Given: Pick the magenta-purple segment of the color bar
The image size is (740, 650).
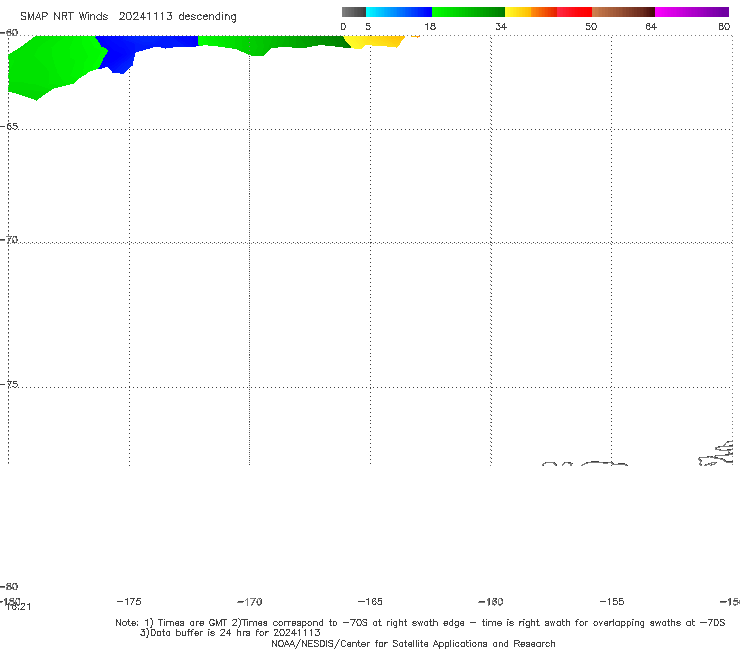Looking at the screenshot, I should [x=692, y=12].
